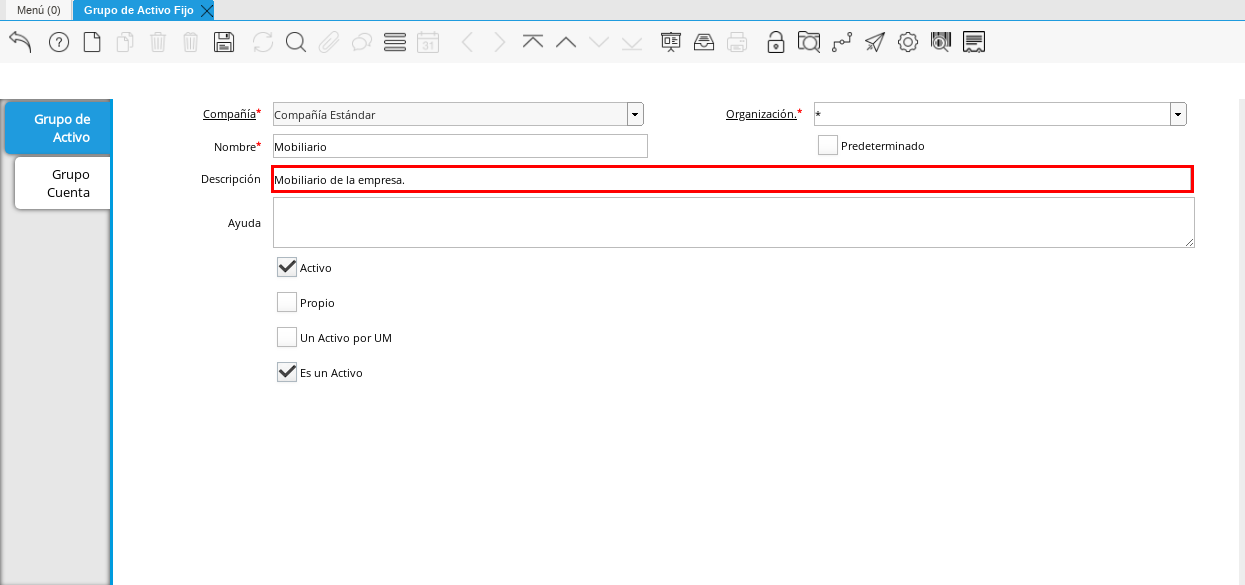Expand the Organización dropdown arrow

(1179, 115)
